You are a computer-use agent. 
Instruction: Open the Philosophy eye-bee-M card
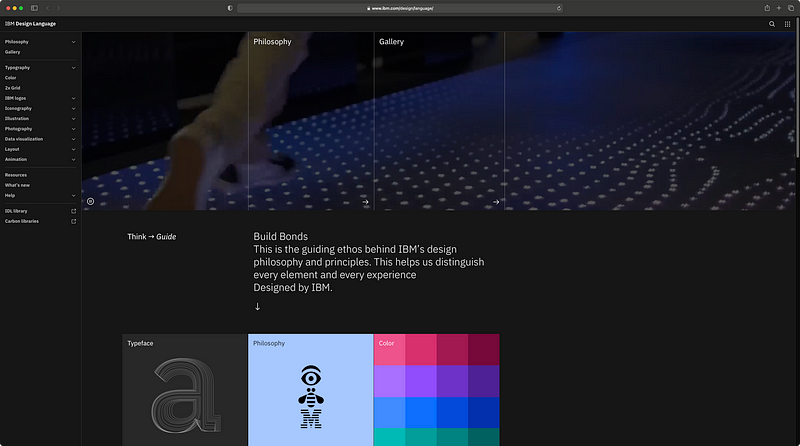coord(311,390)
